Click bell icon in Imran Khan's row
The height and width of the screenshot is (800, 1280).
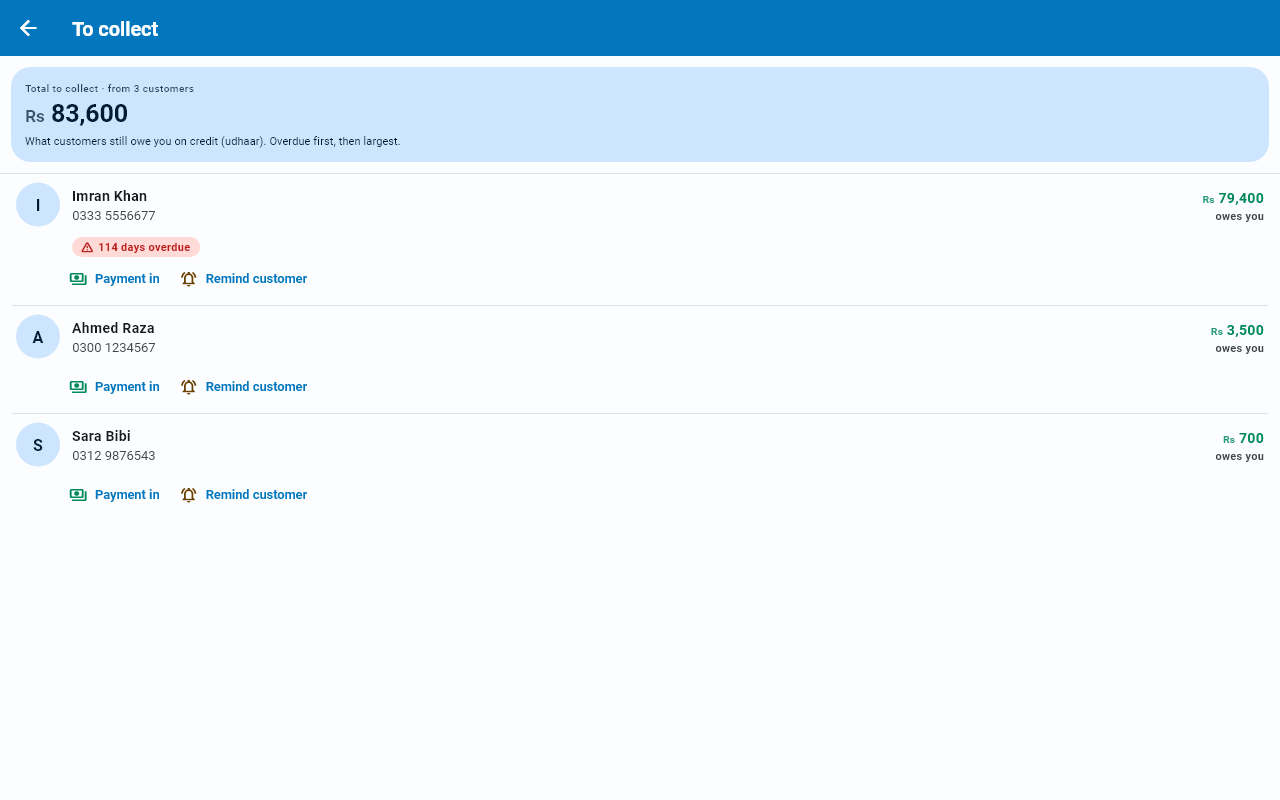point(188,279)
